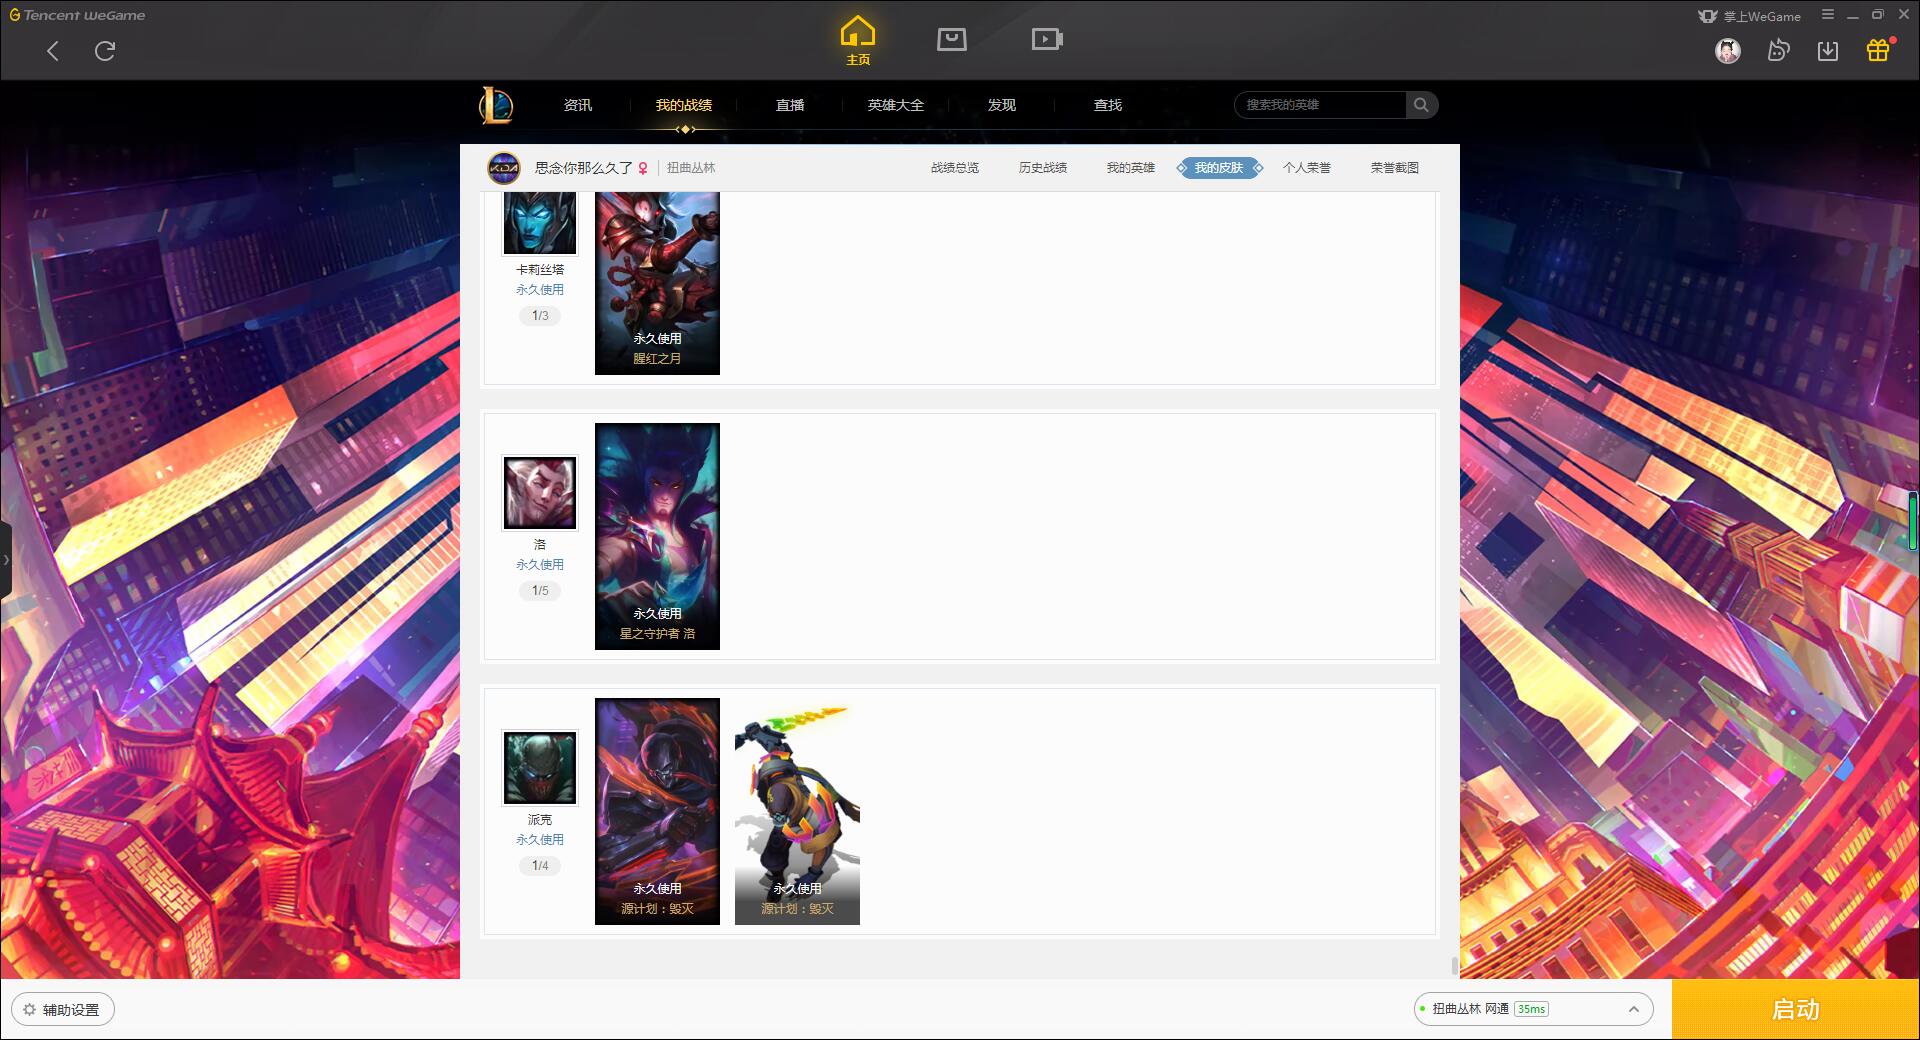This screenshot has height=1040, width=1920.
Task: Click the 1/5 skin count badge
Action: (x=540, y=591)
